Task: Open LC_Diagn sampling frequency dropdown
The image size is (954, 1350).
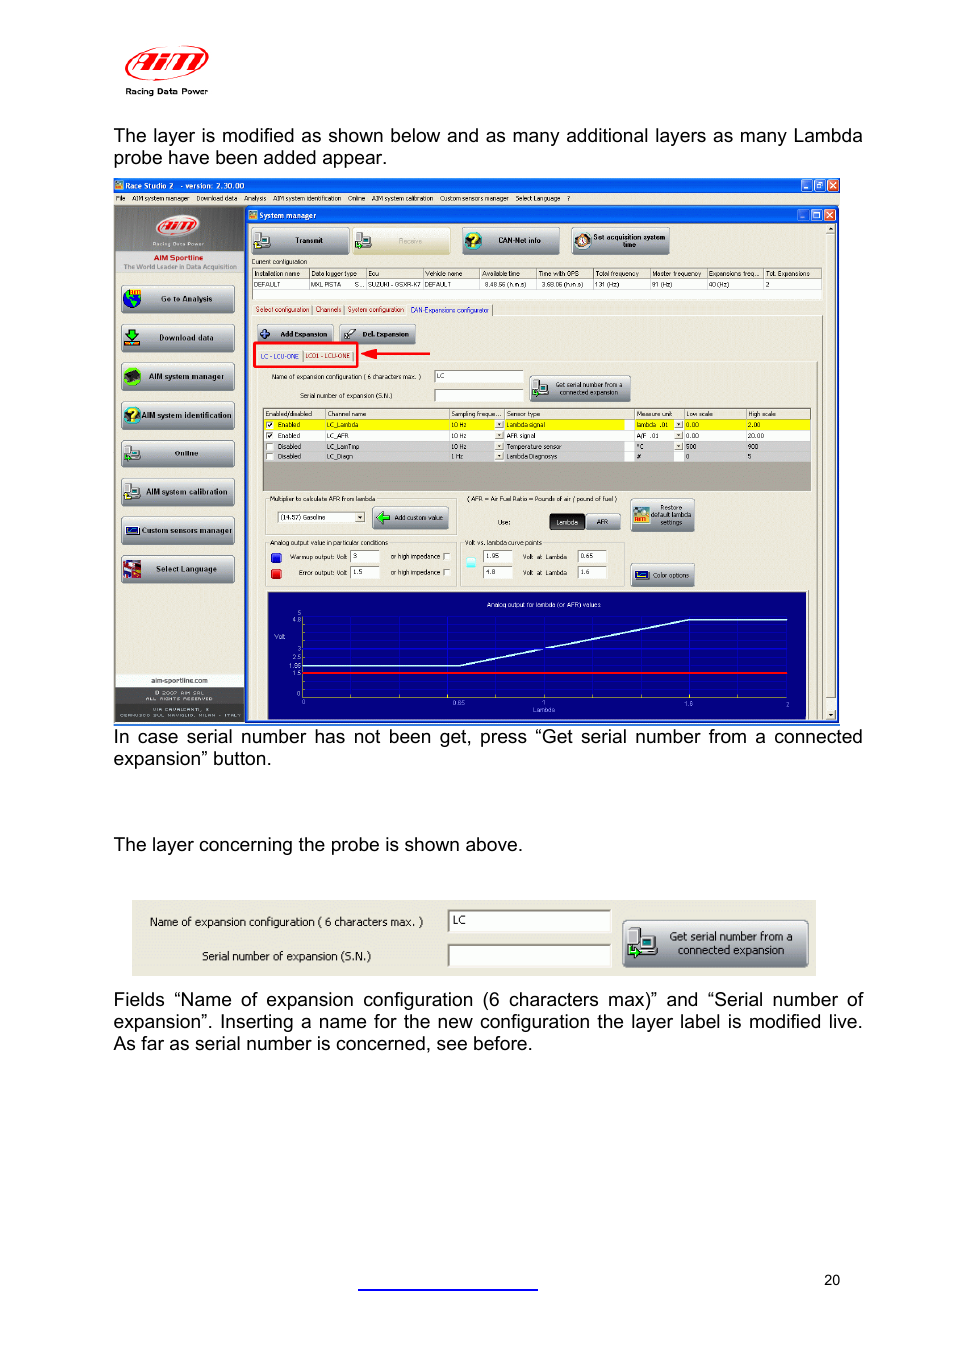Action: point(499,456)
